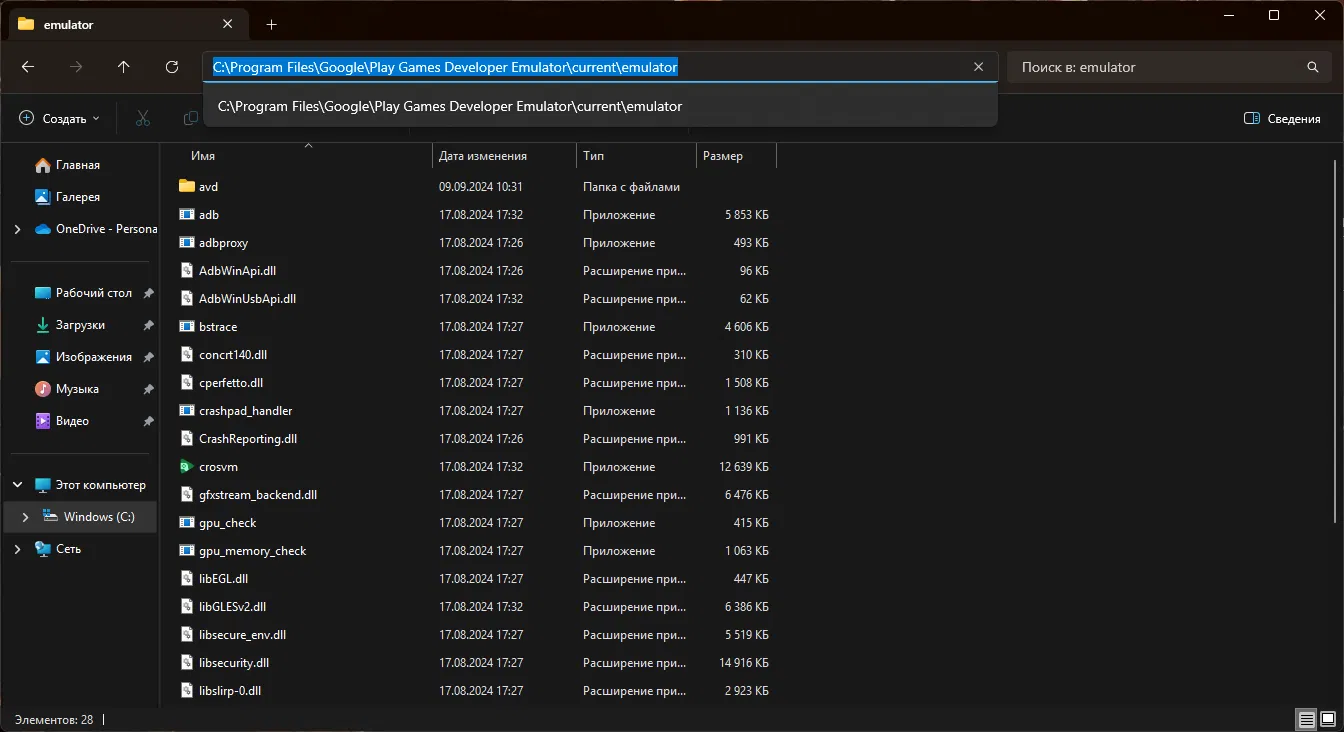Select the green crosvm application icon

[x=186, y=467]
